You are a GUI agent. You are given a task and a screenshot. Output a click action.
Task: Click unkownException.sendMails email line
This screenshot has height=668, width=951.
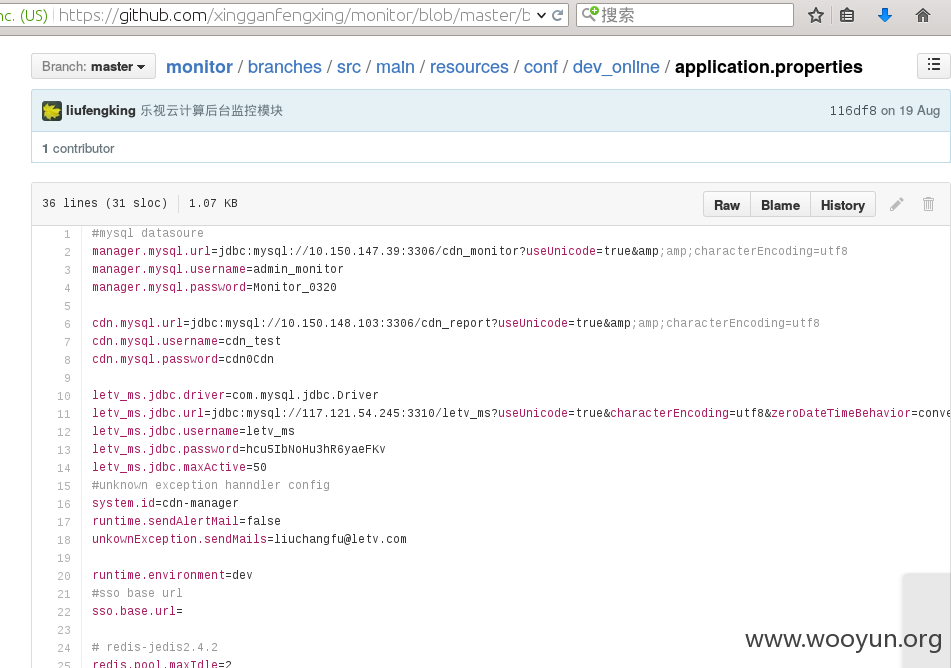249,539
